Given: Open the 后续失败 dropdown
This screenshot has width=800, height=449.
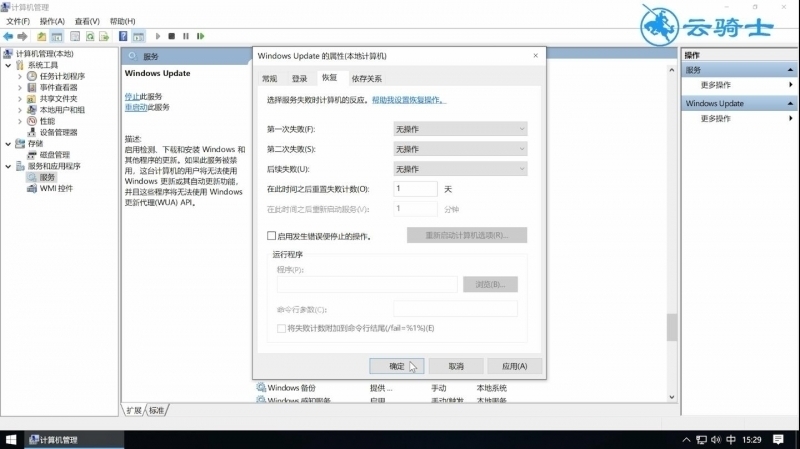Looking at the screenshot, I should pos(460,169).
